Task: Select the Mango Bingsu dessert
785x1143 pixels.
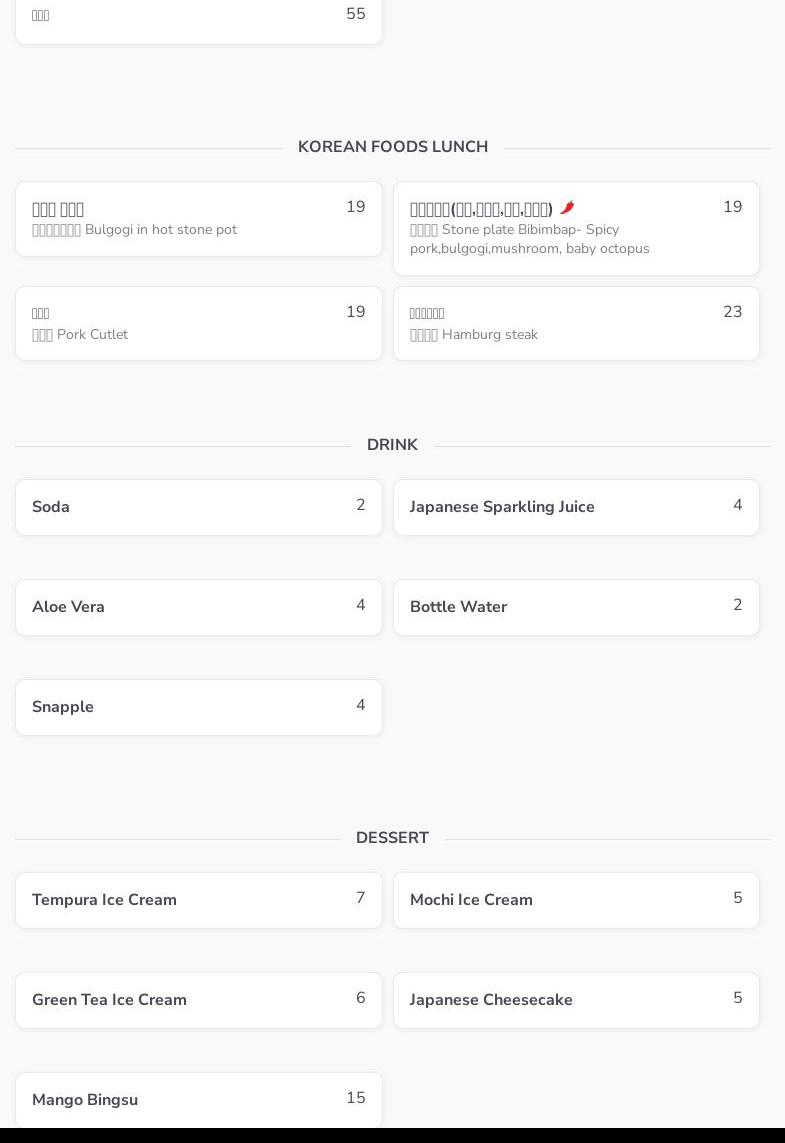Action: 198,1099
